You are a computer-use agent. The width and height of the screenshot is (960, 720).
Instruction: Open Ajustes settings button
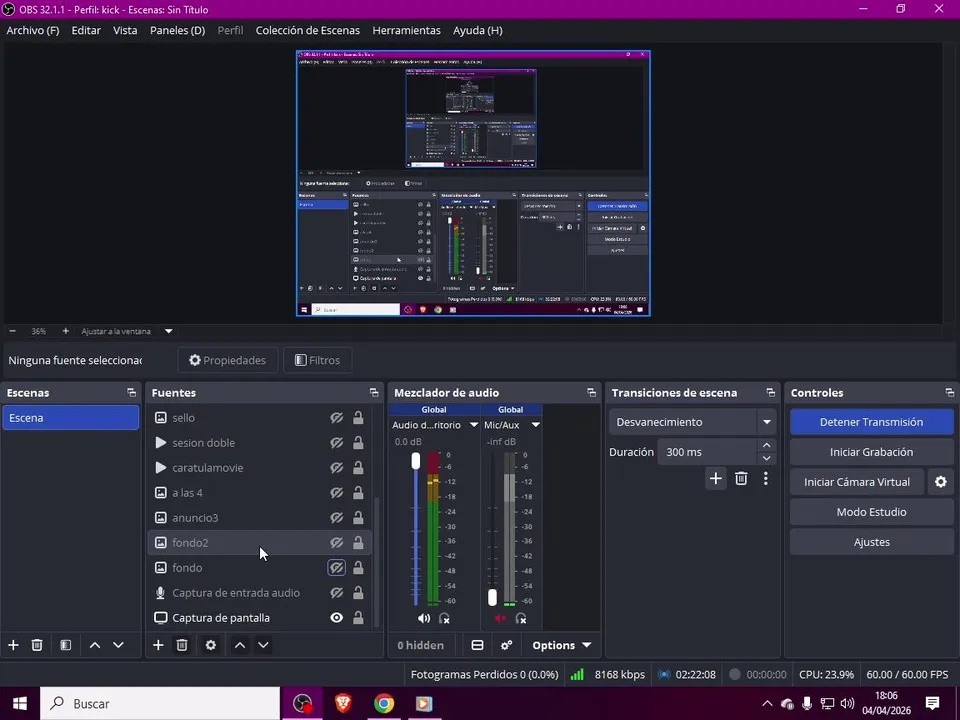[x=871, y=542]
